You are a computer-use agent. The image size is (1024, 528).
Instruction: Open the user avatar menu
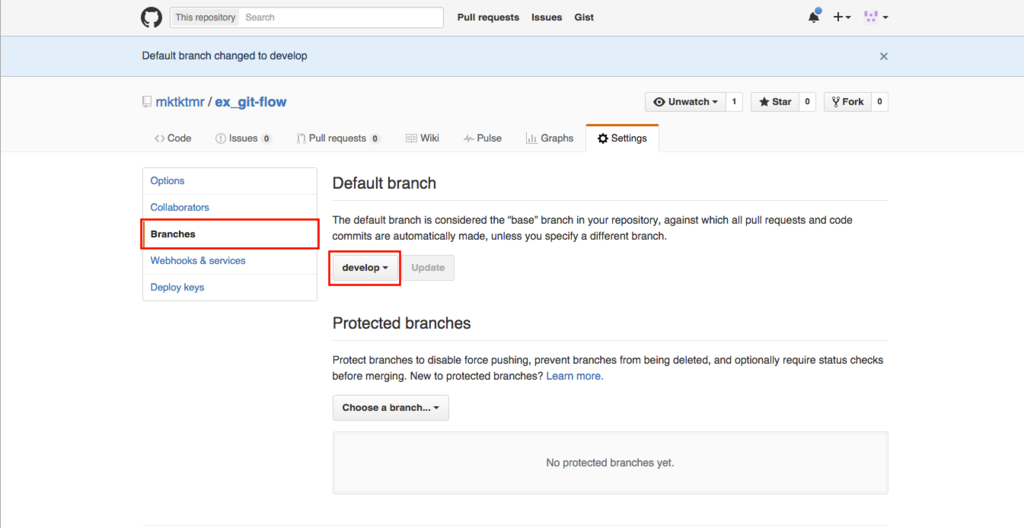point(876,17)
